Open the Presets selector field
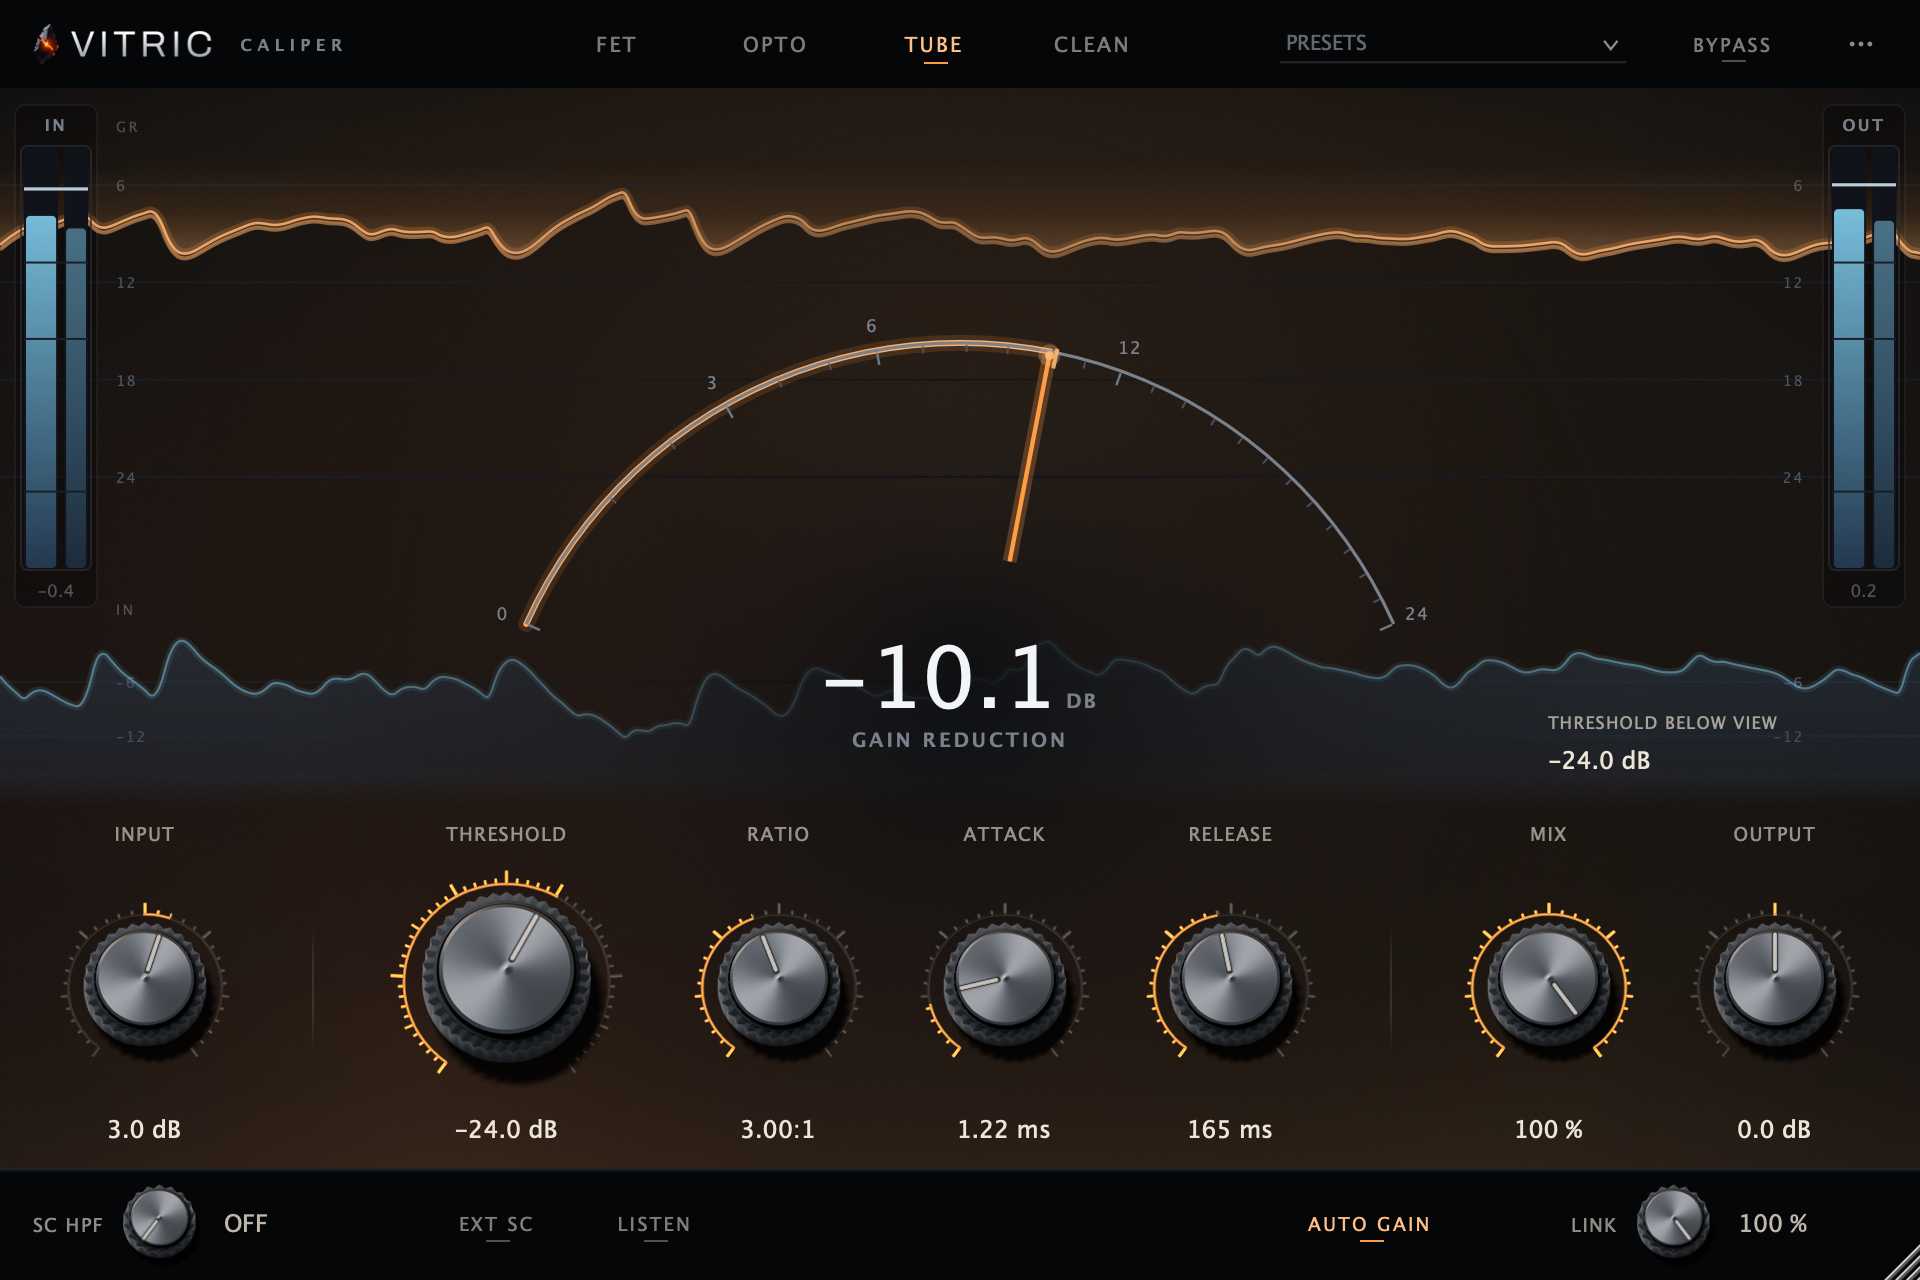This screenshot has width=1920, height=1280. point(1452,44)
